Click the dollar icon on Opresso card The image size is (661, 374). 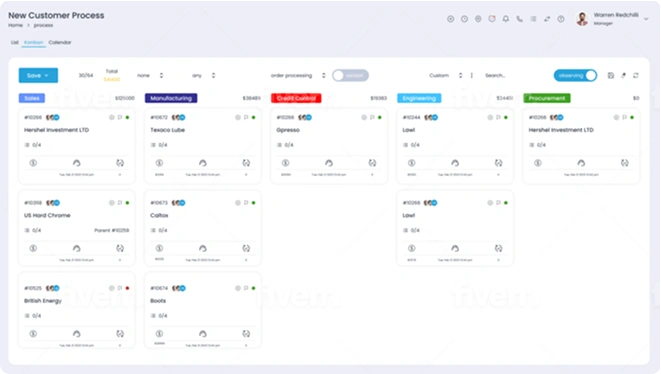point(285,163)
